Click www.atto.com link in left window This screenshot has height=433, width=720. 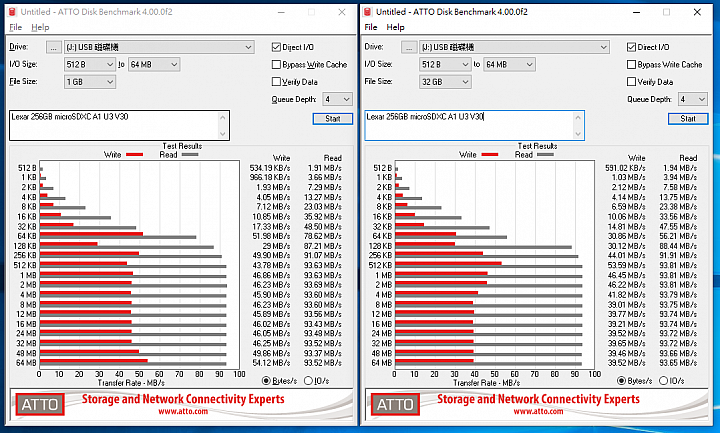(183, 411)
